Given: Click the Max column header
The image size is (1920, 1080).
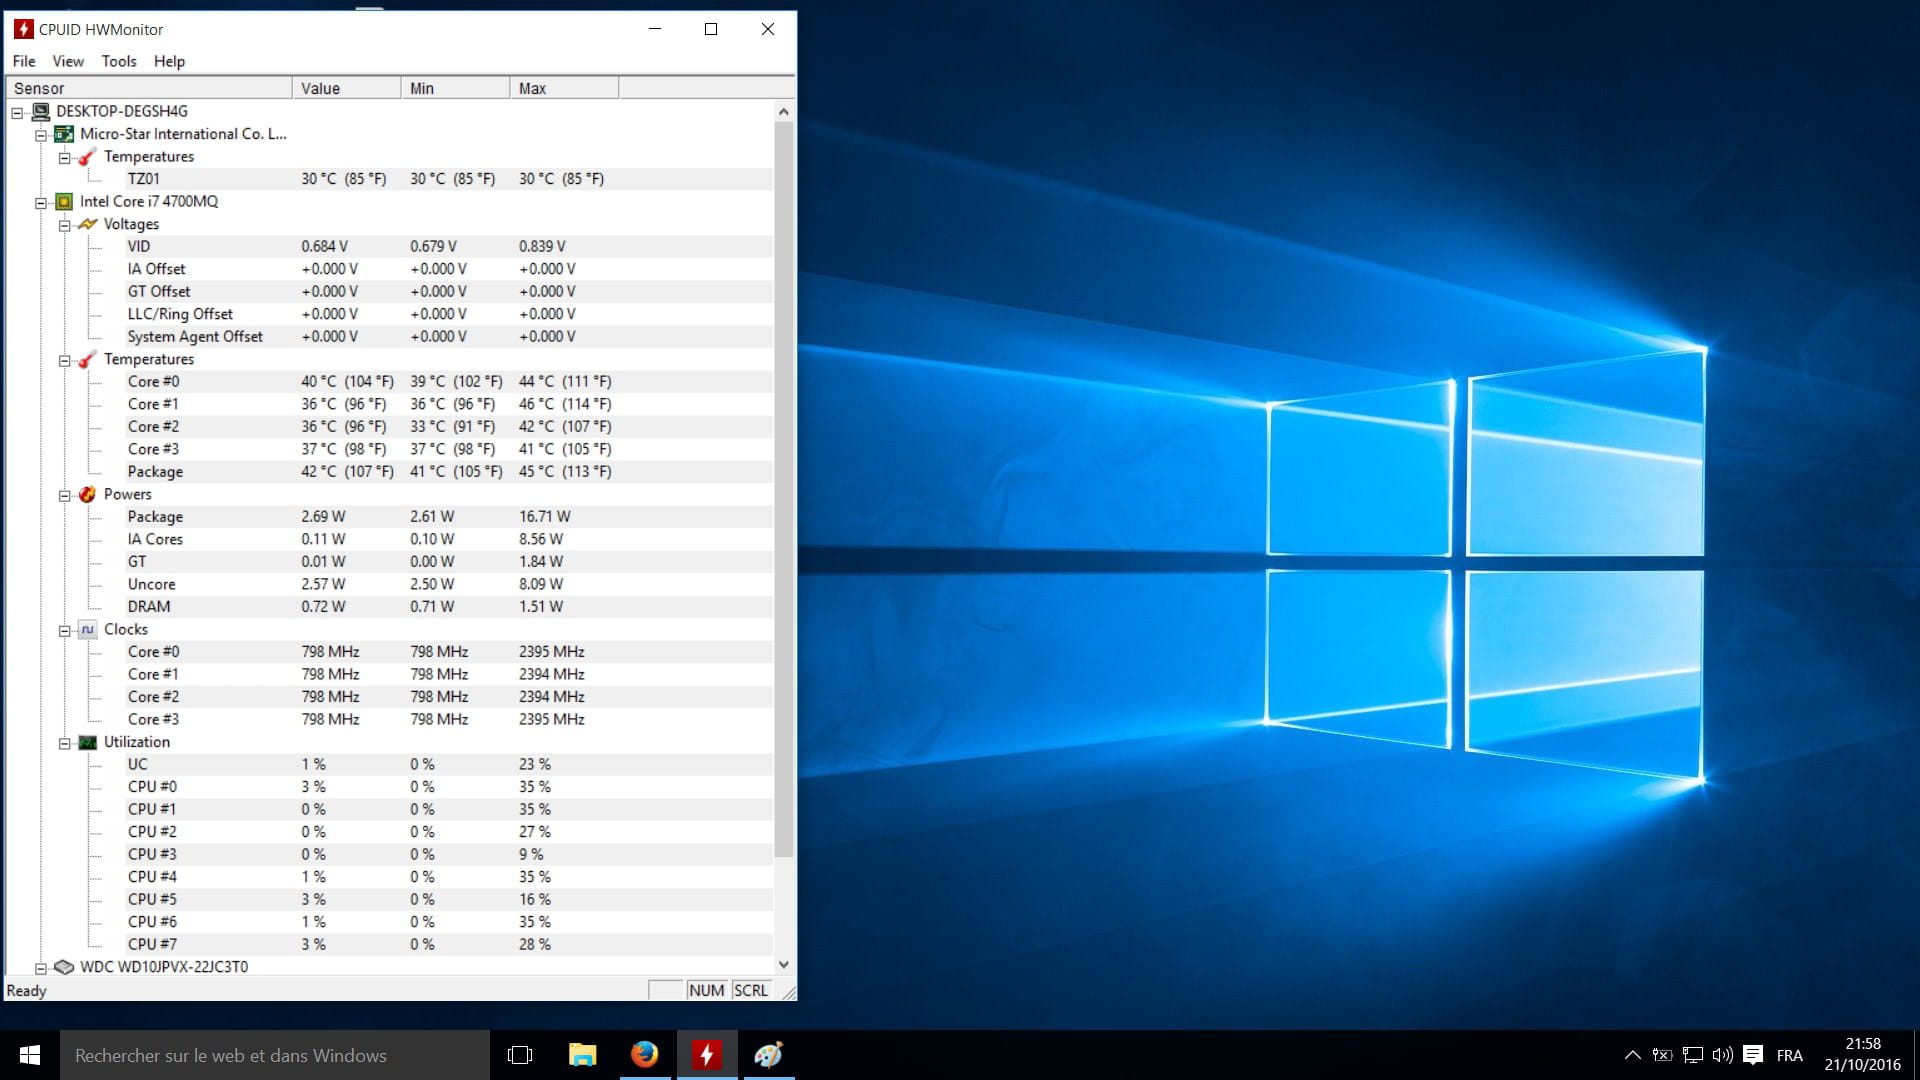Looking at the screenshot, I should click(564, 88).
